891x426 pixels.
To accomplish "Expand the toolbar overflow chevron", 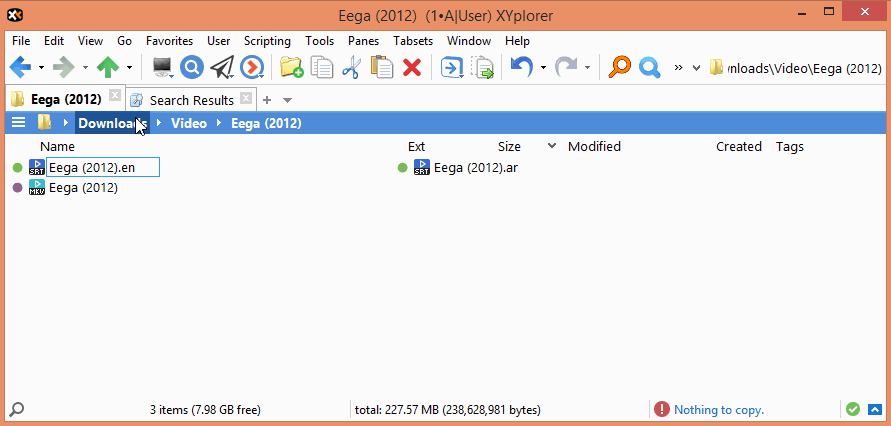I will (x=679, y=67).
